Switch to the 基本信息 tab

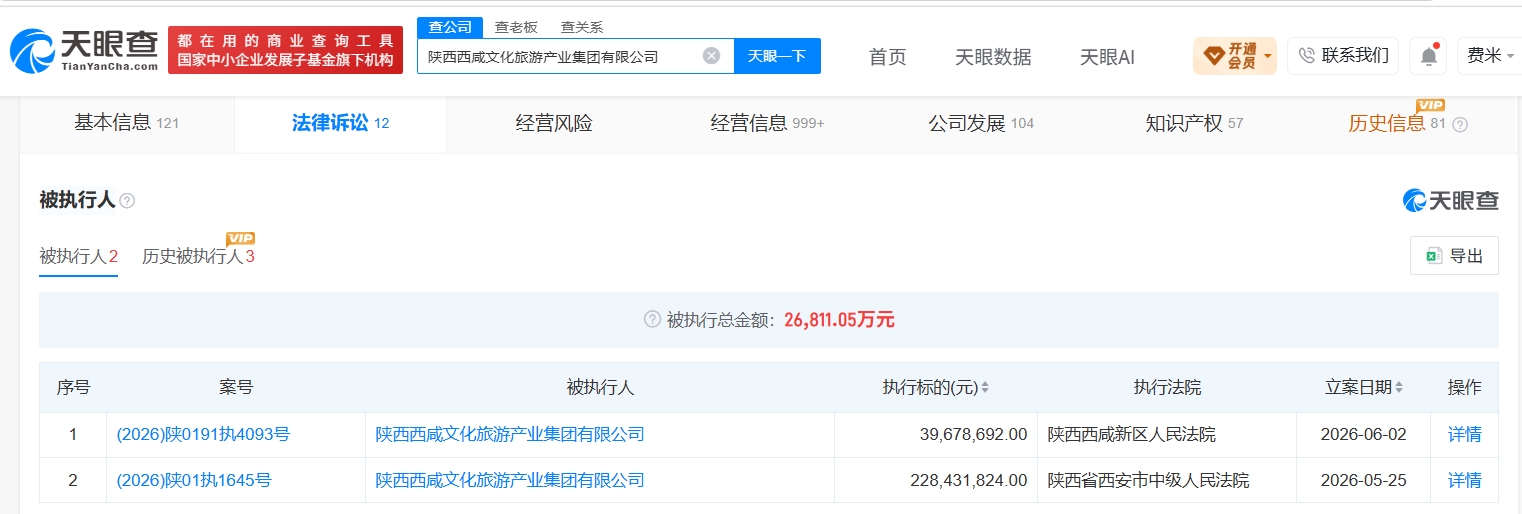click(x=126, y=124)
